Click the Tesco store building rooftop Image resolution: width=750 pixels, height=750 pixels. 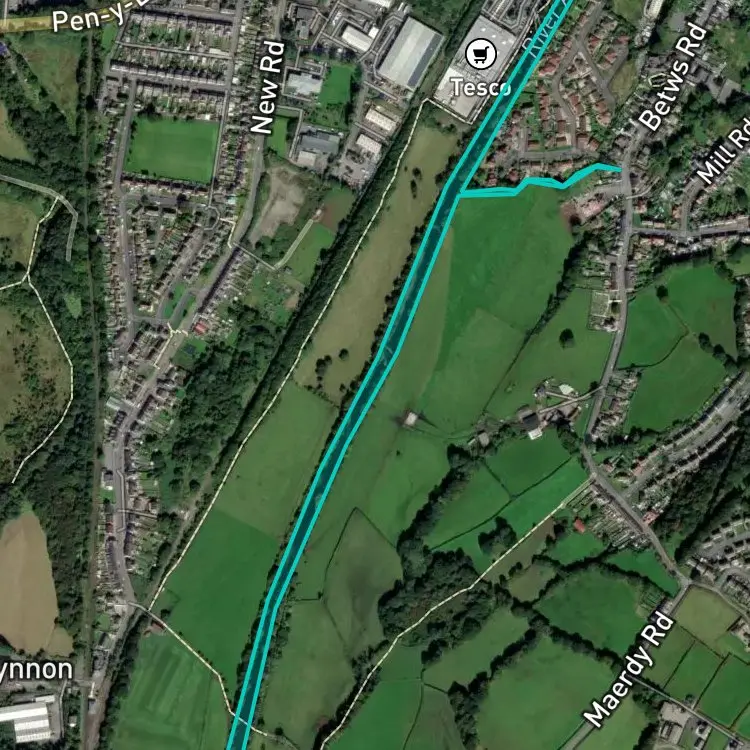(474, 67)
